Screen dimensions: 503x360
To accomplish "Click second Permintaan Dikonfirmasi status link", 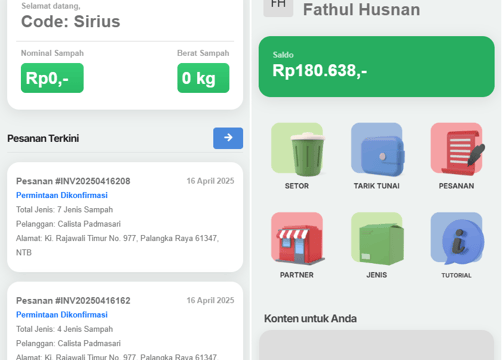I will coord(62,315).
